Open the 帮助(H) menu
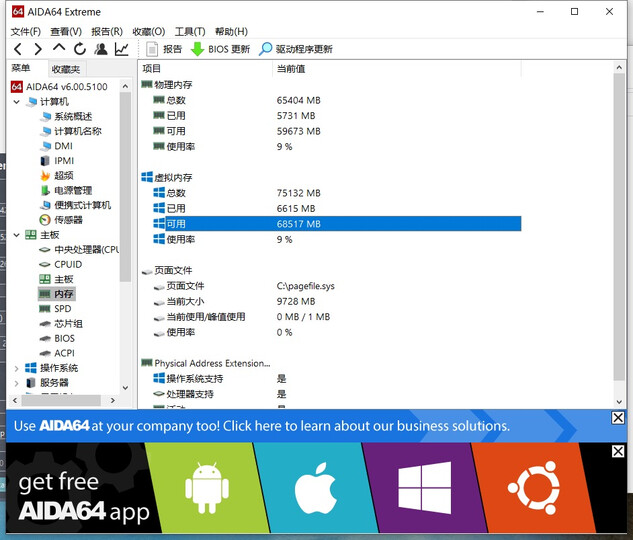 coord(231,31)
